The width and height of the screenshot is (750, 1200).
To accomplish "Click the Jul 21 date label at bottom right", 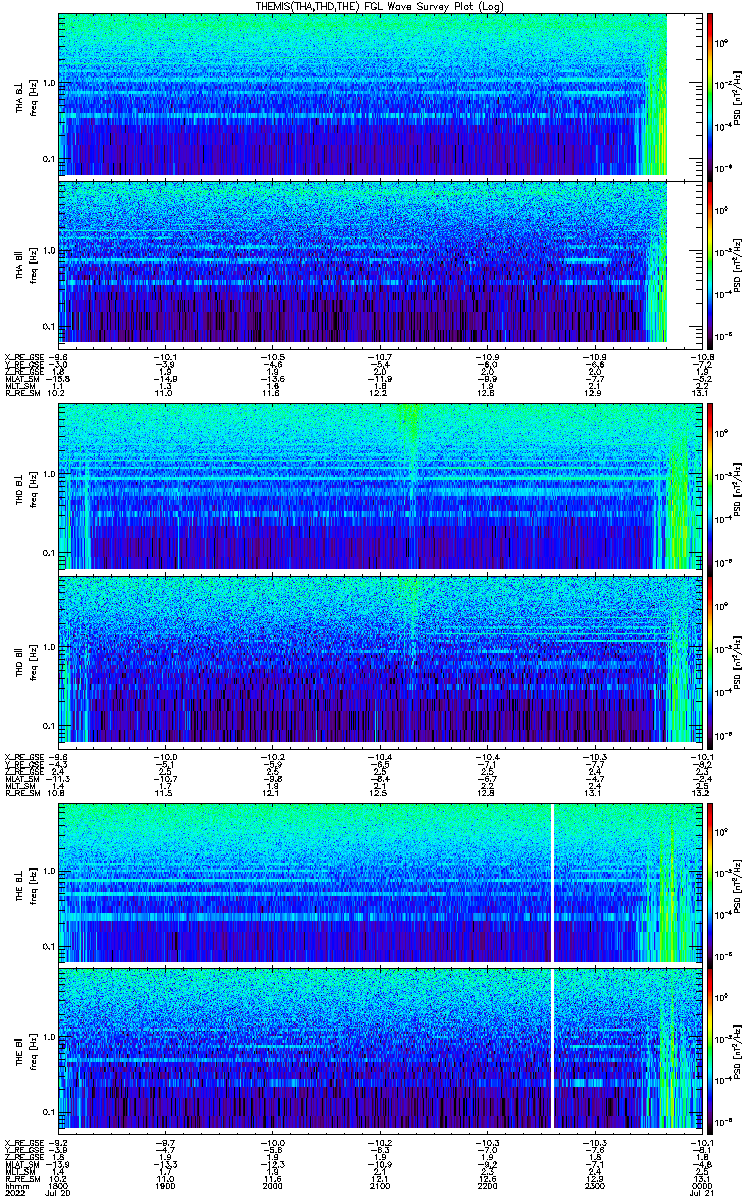I will 704,1193.
